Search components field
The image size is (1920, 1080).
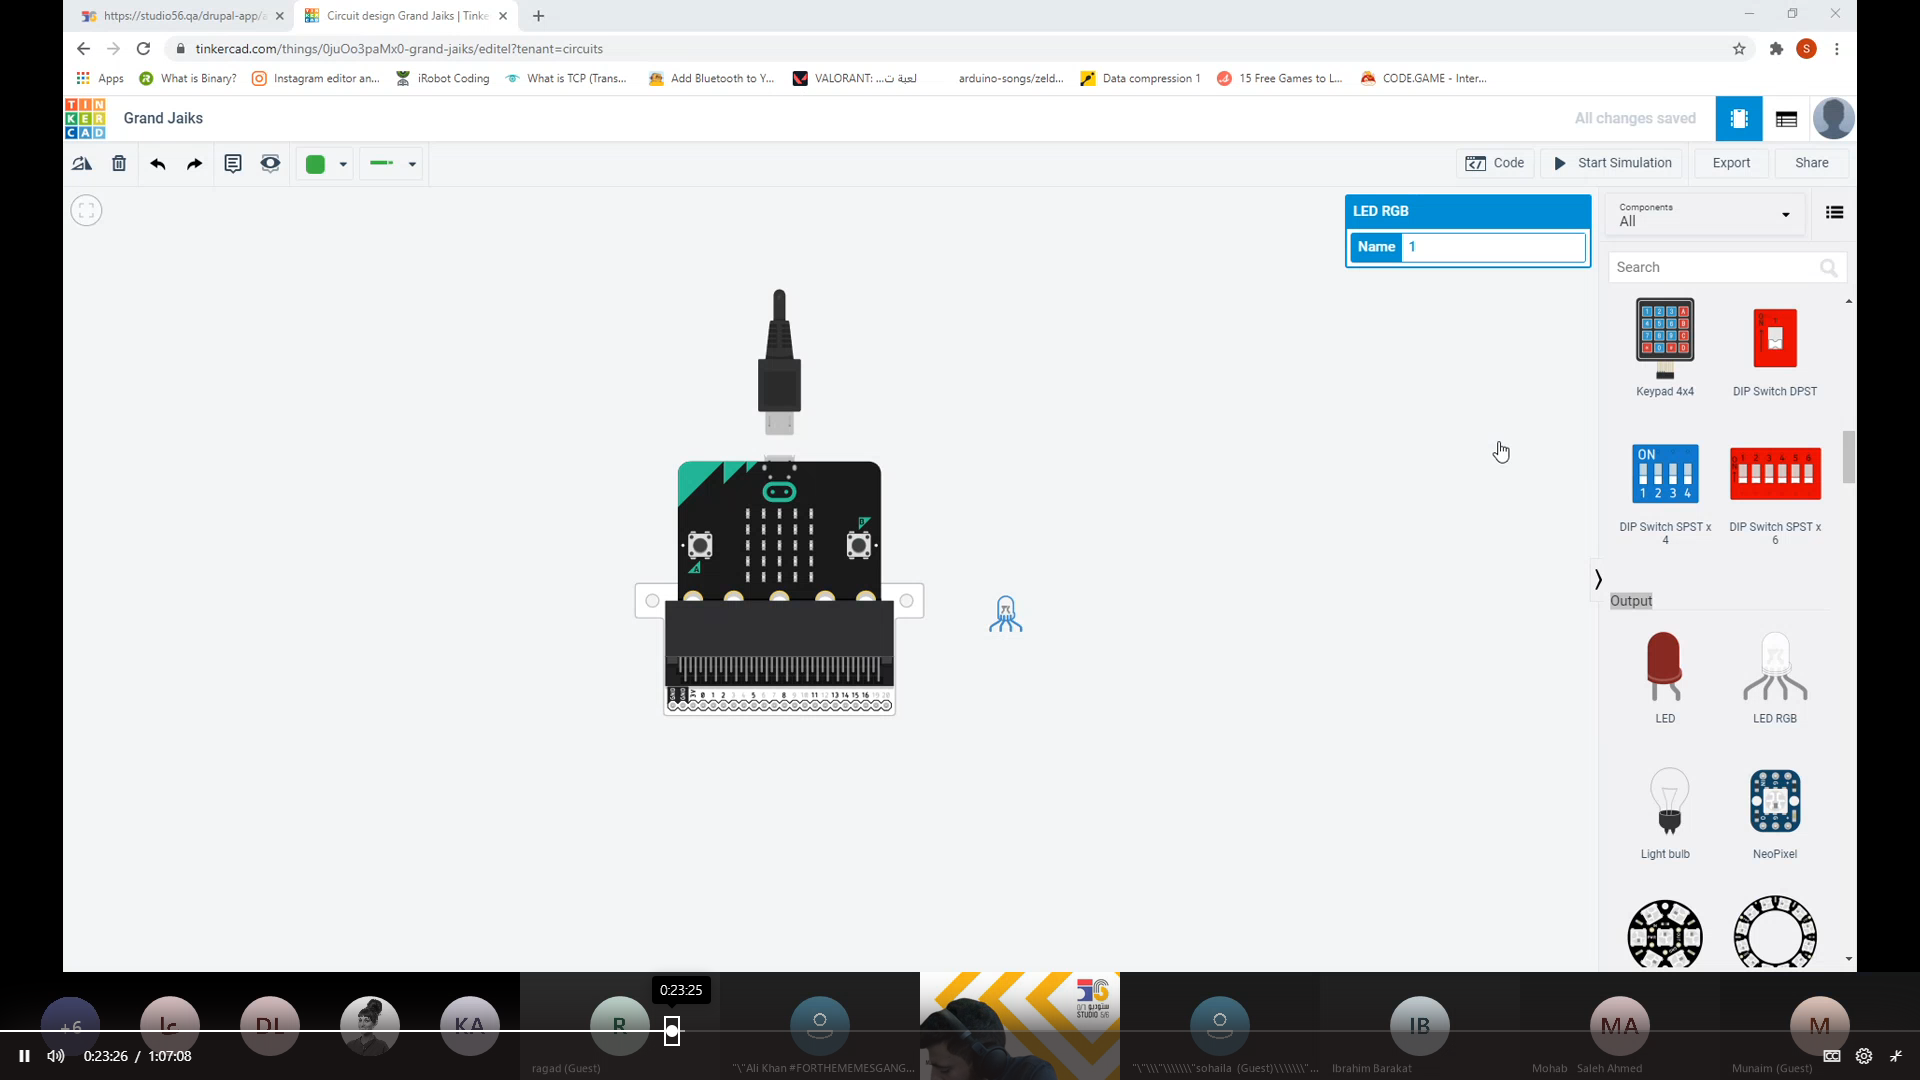(1726, 267)
